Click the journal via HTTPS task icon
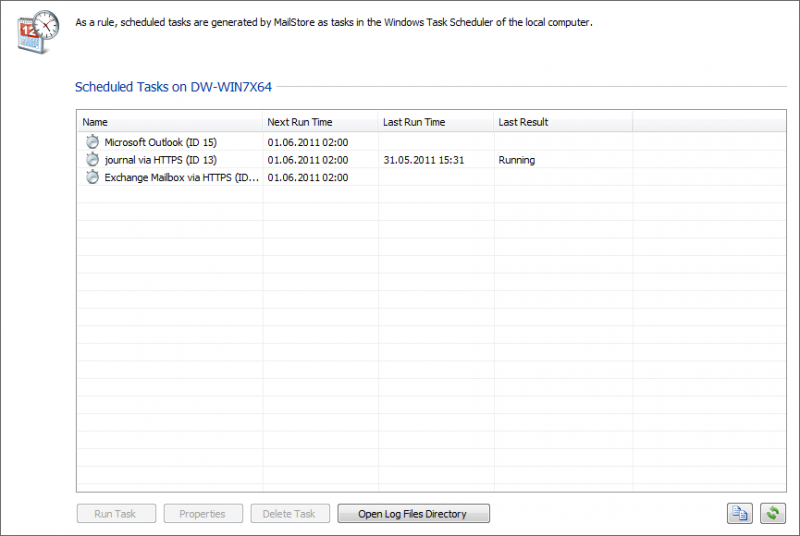Viewport: 800px width, 536px height. pyautogui.click(x=93, y=160)
